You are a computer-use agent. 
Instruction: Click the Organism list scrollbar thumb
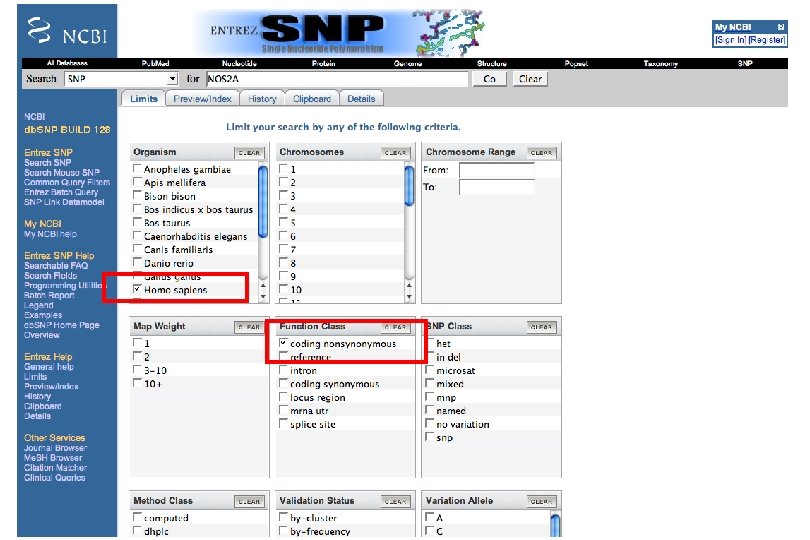pos(263,202)
